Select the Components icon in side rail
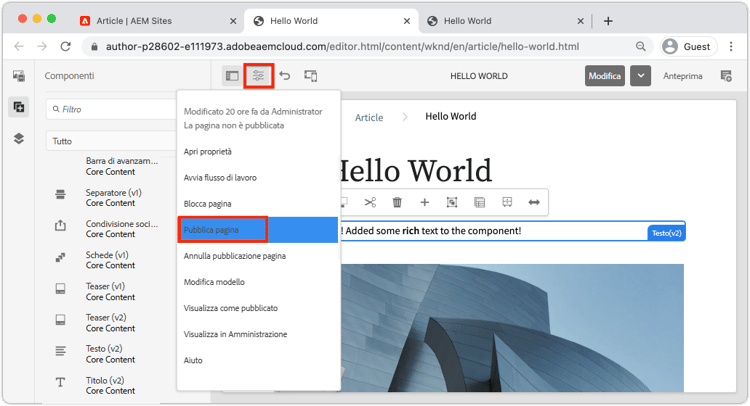Image resolution: width=750 pixels, height=406 pixels. tap(19, 107)
